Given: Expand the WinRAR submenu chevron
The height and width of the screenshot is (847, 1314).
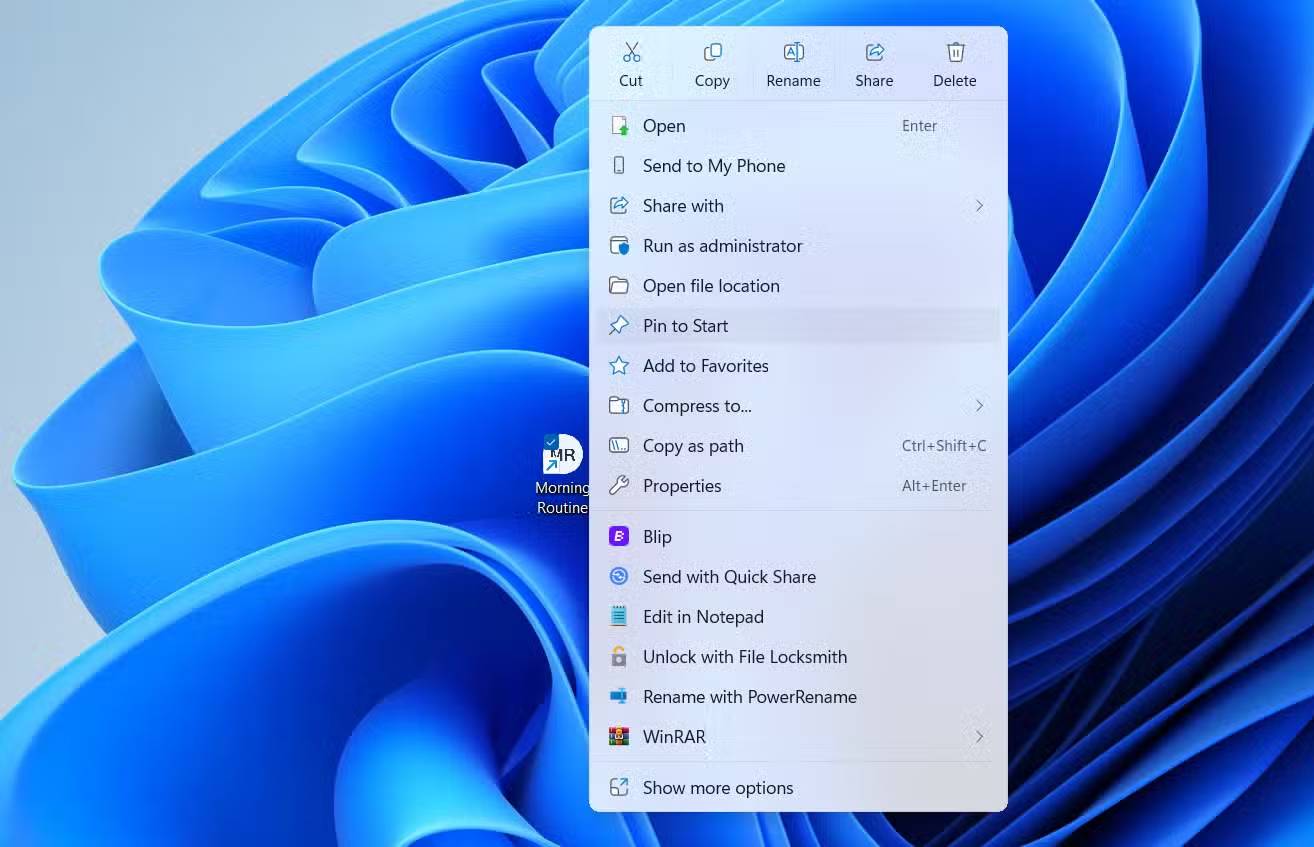Looking at the screenshot, I should pos(979,737).
